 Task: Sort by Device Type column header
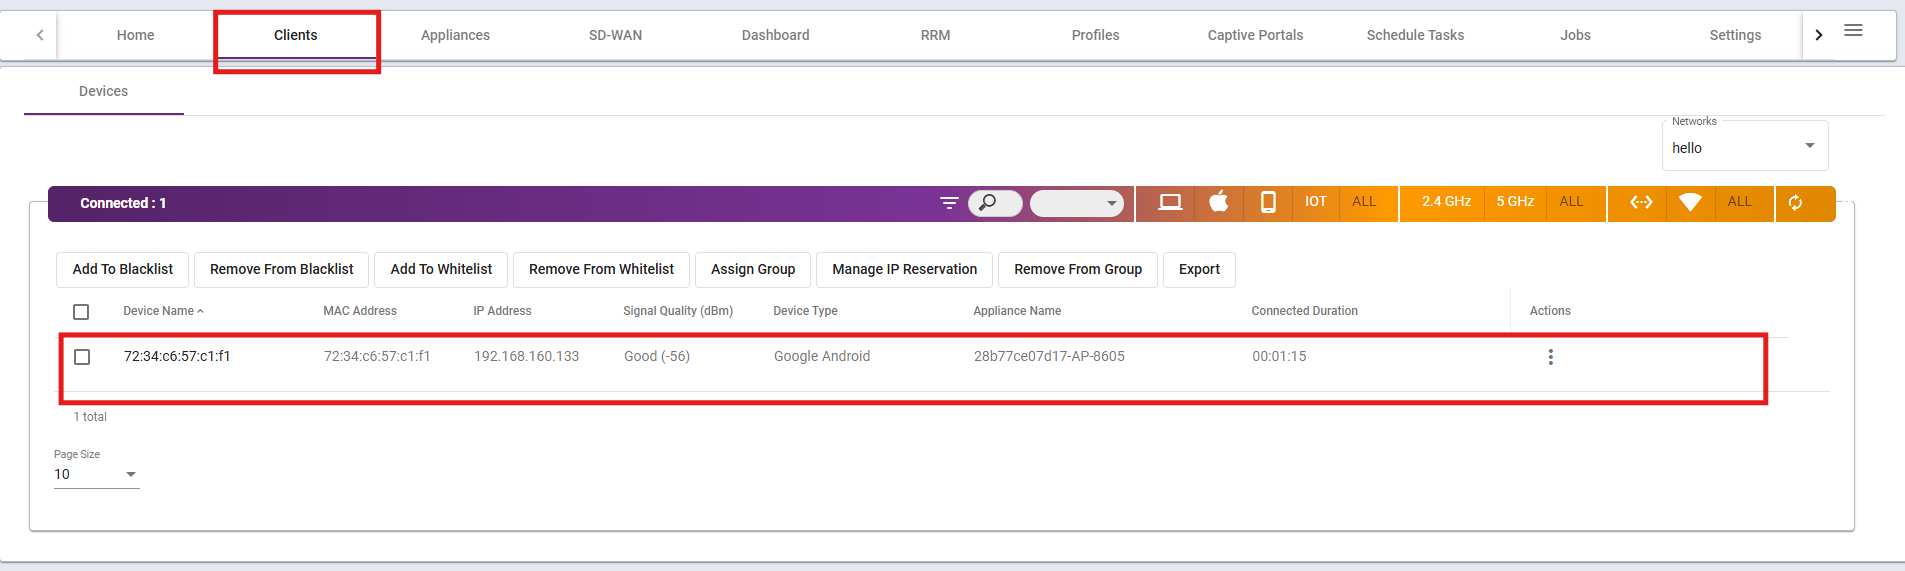coord(805,311)
